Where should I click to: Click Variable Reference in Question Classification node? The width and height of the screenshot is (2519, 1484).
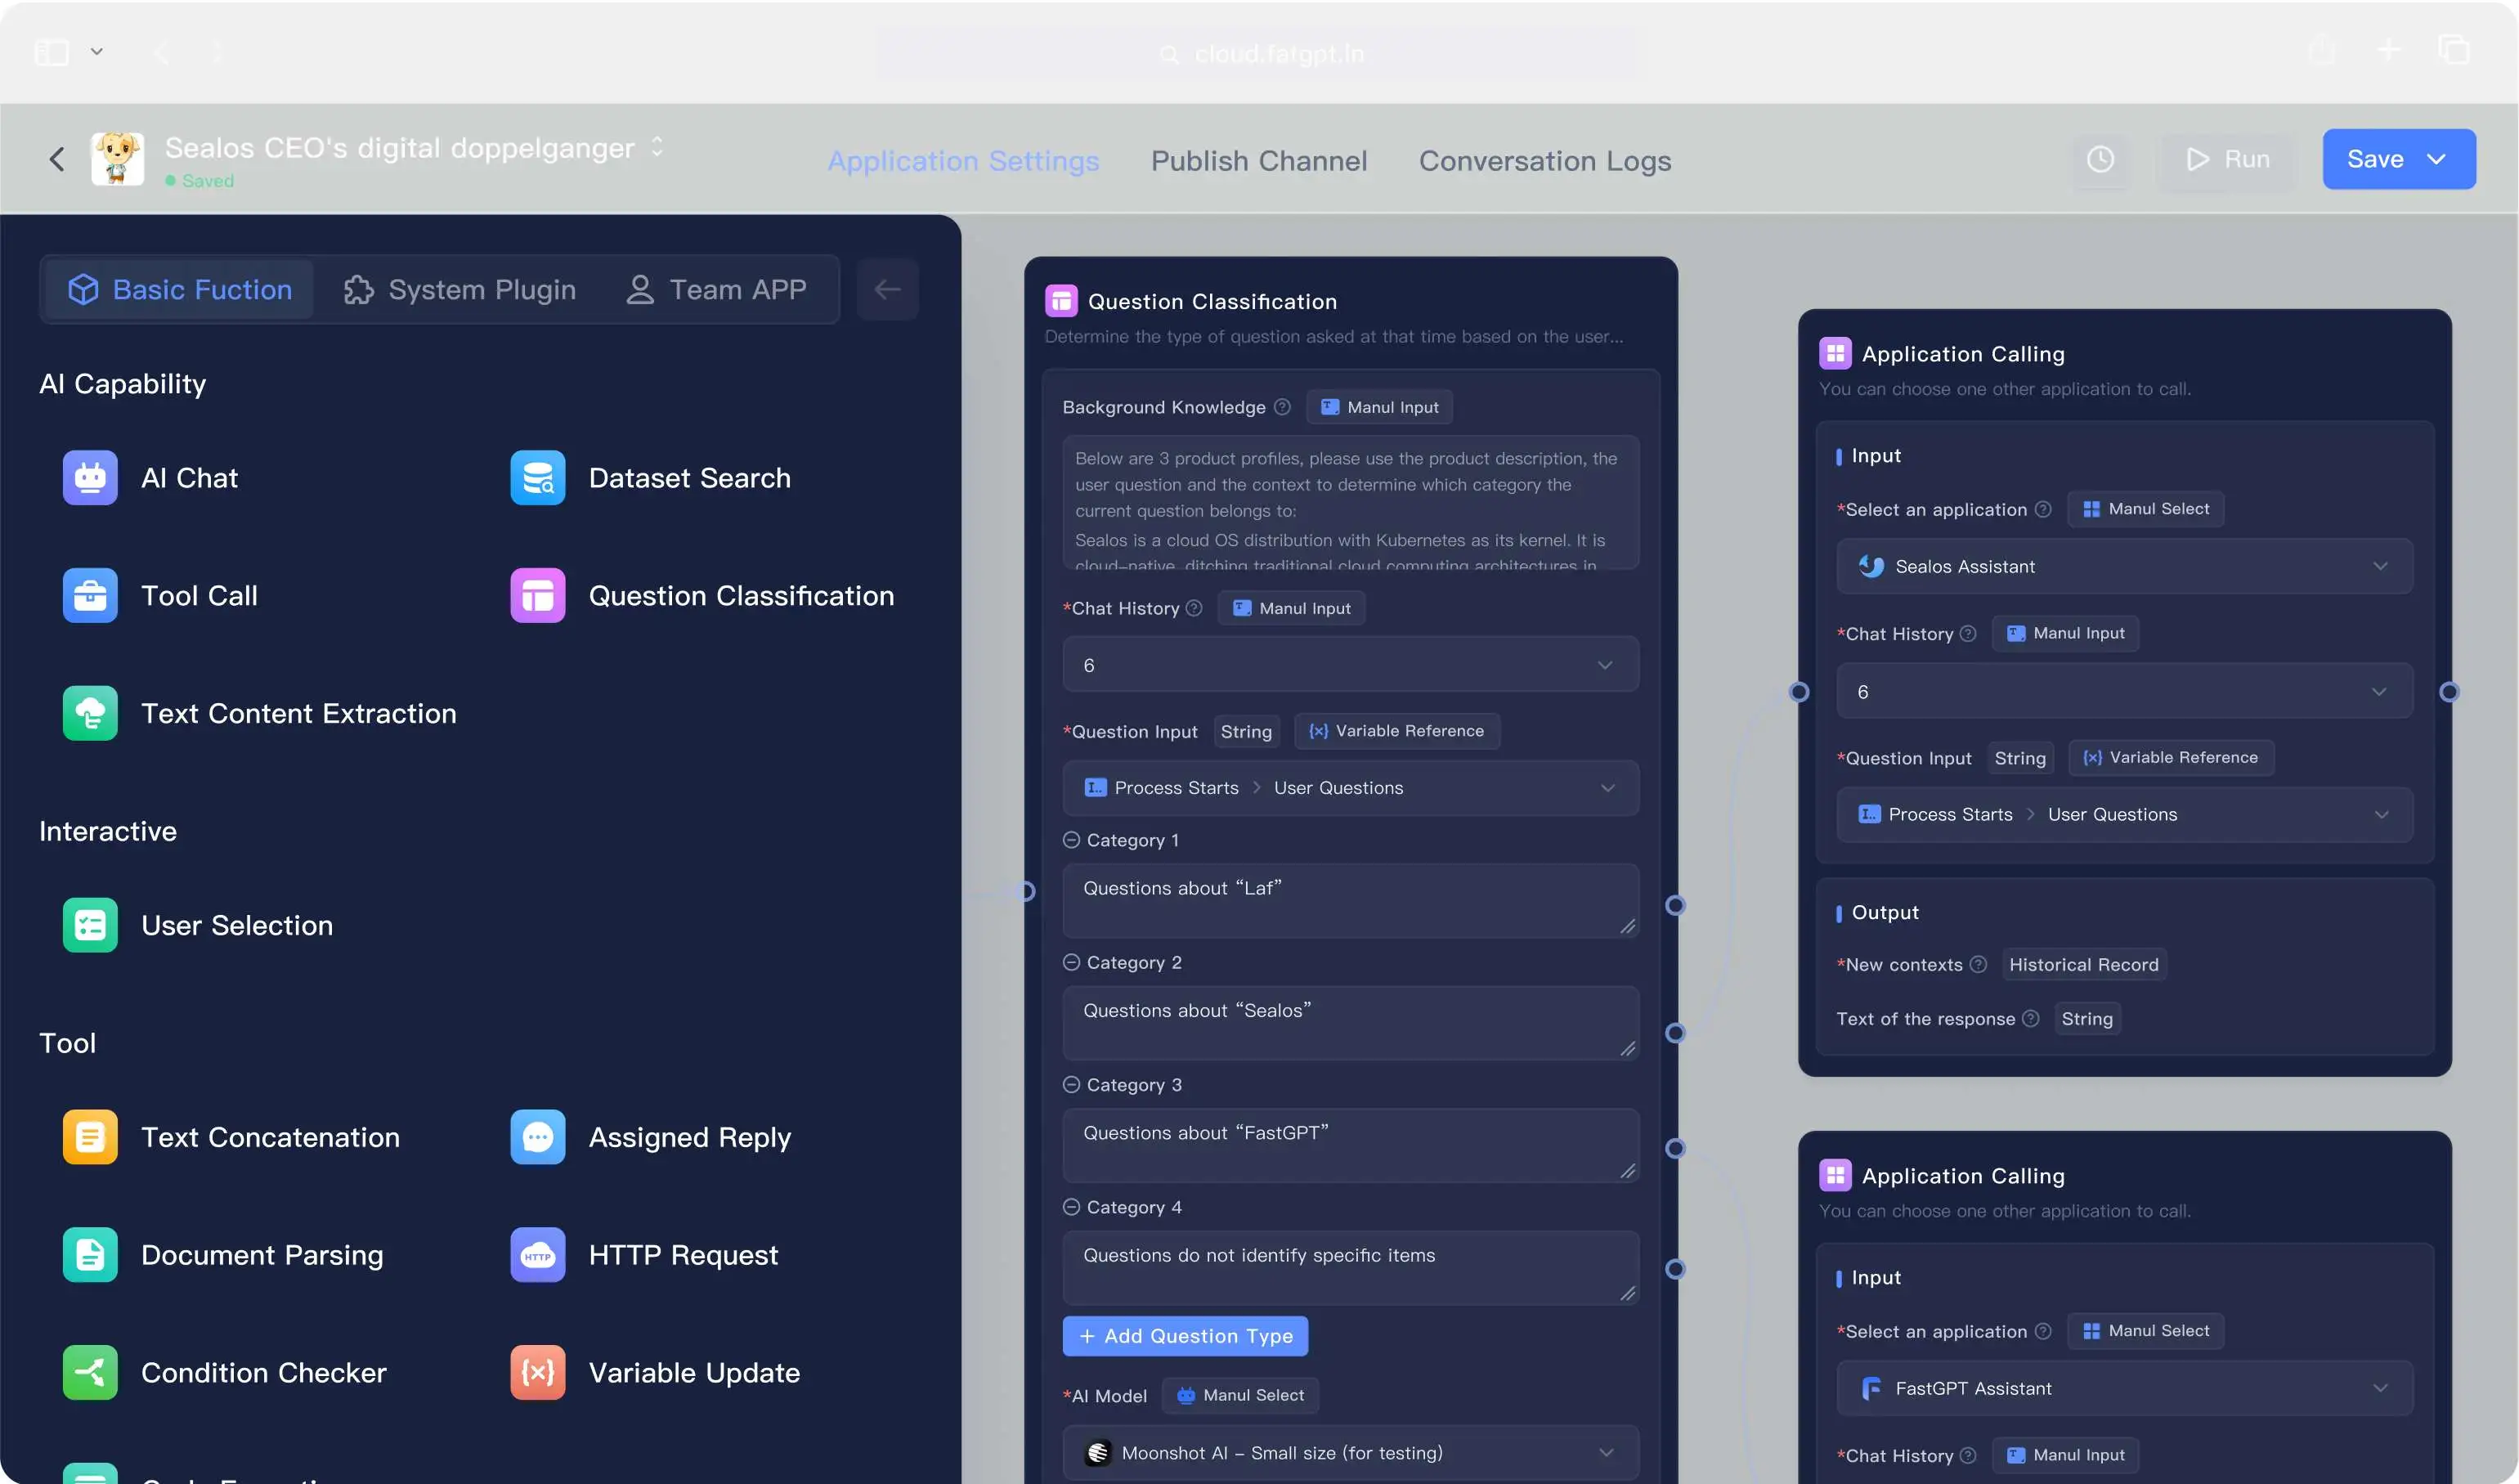[1397, 731]
